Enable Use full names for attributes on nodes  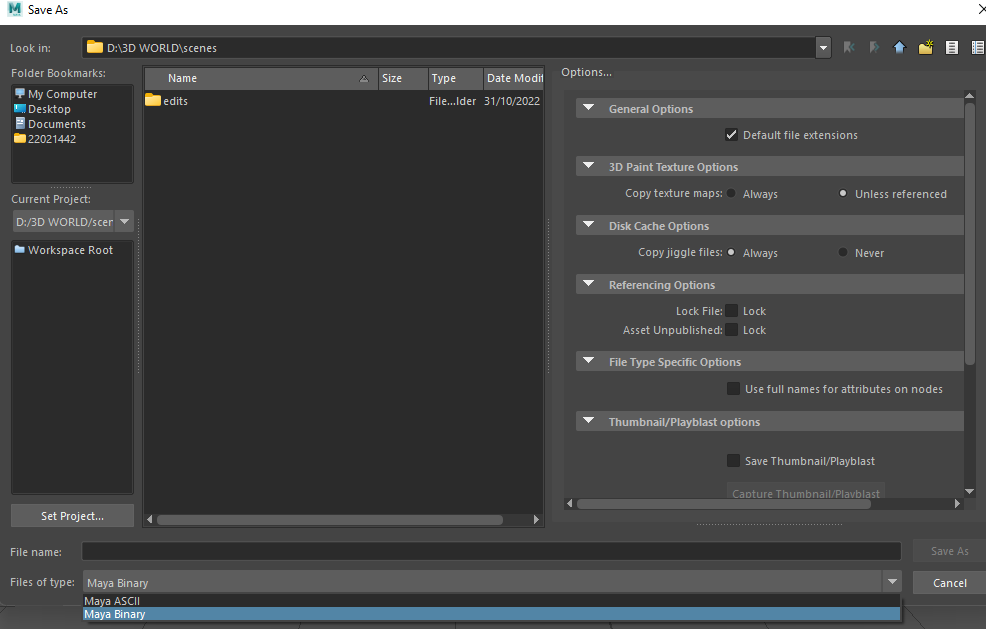(733, 389)
